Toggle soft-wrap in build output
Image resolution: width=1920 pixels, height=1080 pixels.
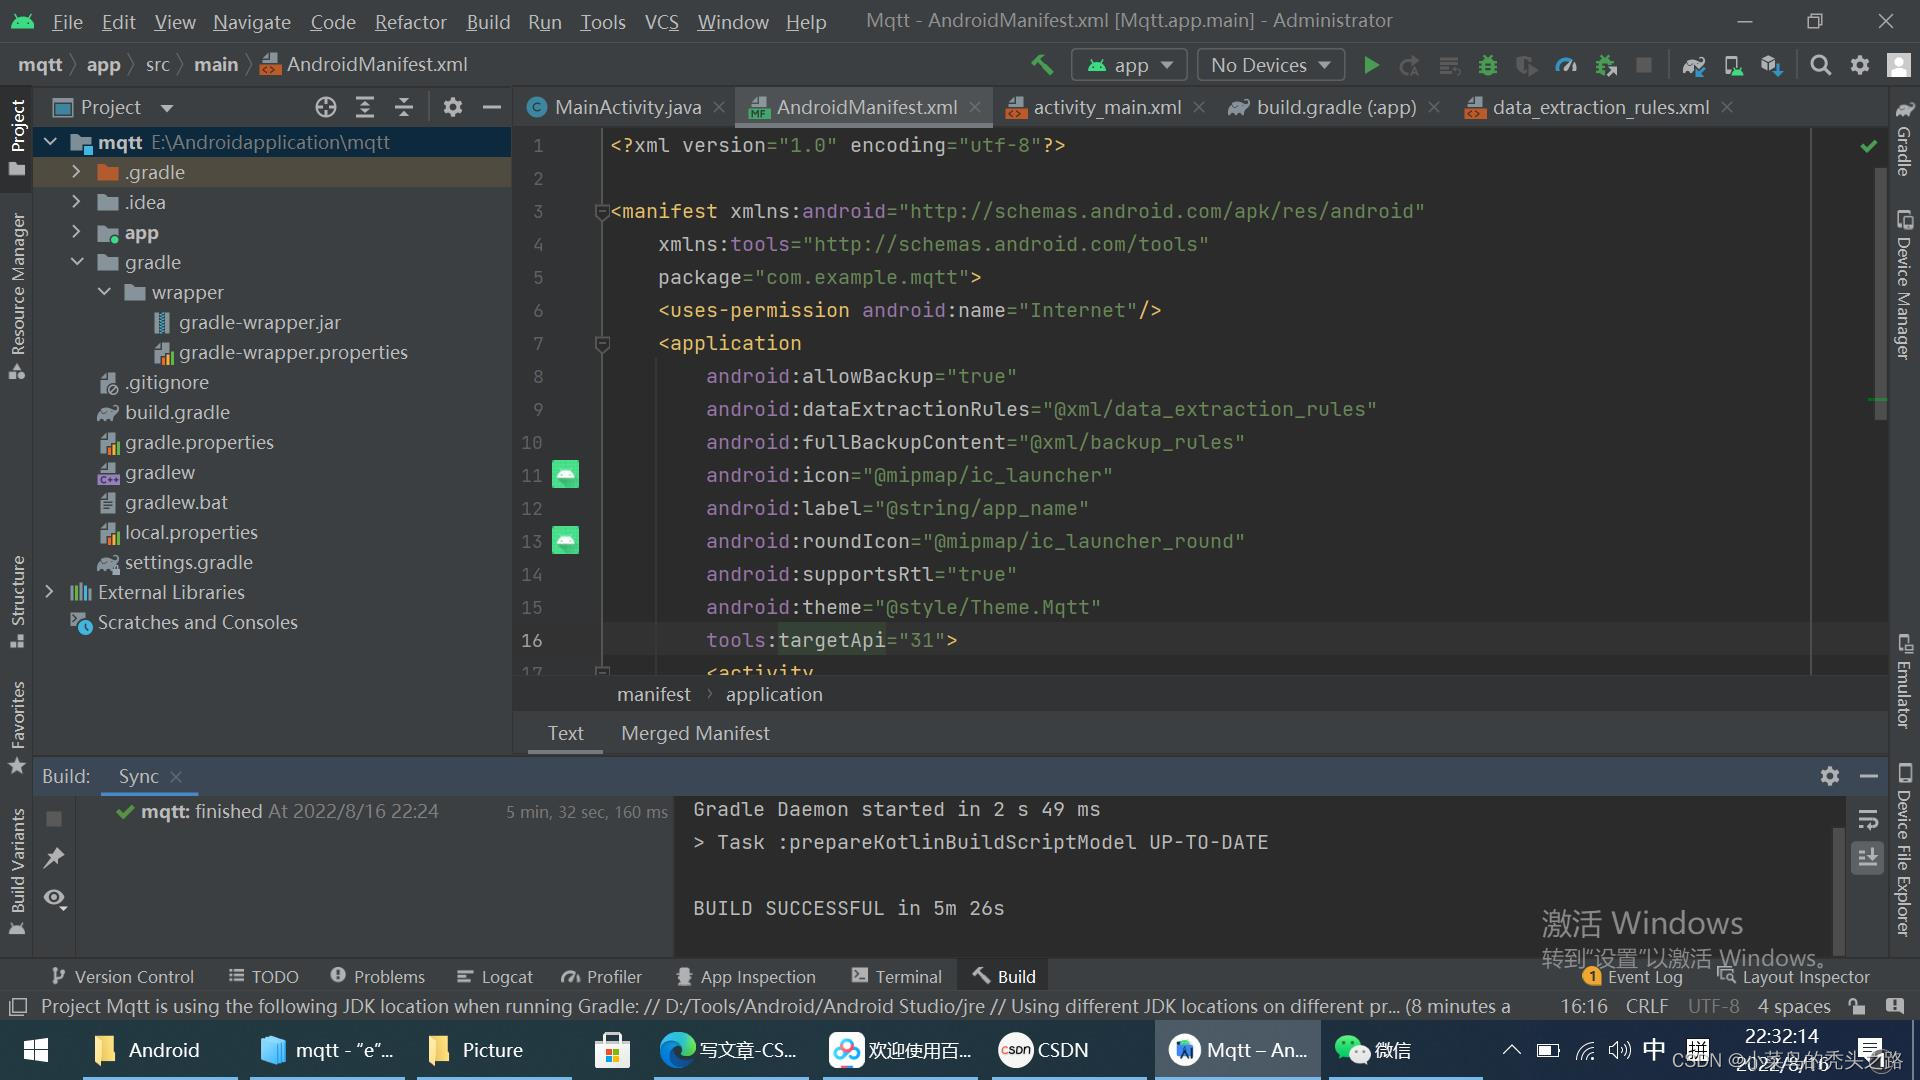click(x=1867, y=820)
